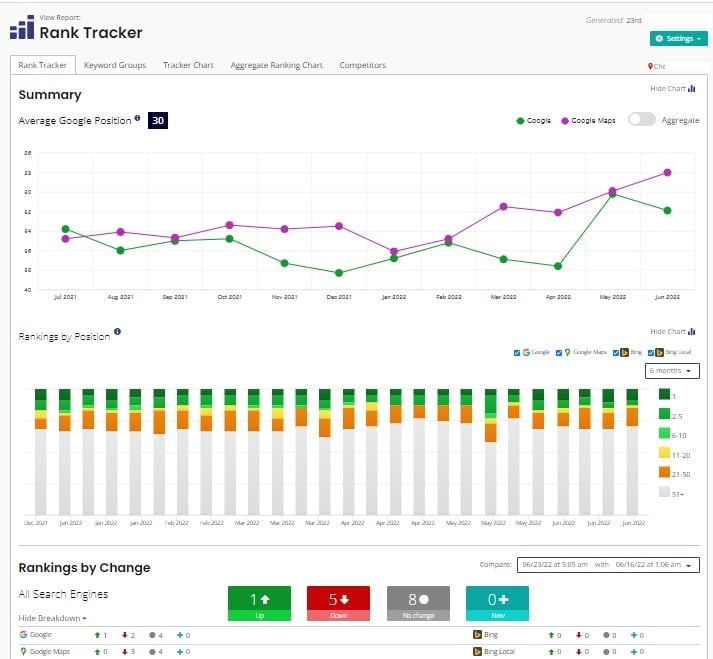The width and height of the screenshot is (713, 659).
Task: Open the Aggregate Ranking Chart tab
Action: (x=276, y=65)
